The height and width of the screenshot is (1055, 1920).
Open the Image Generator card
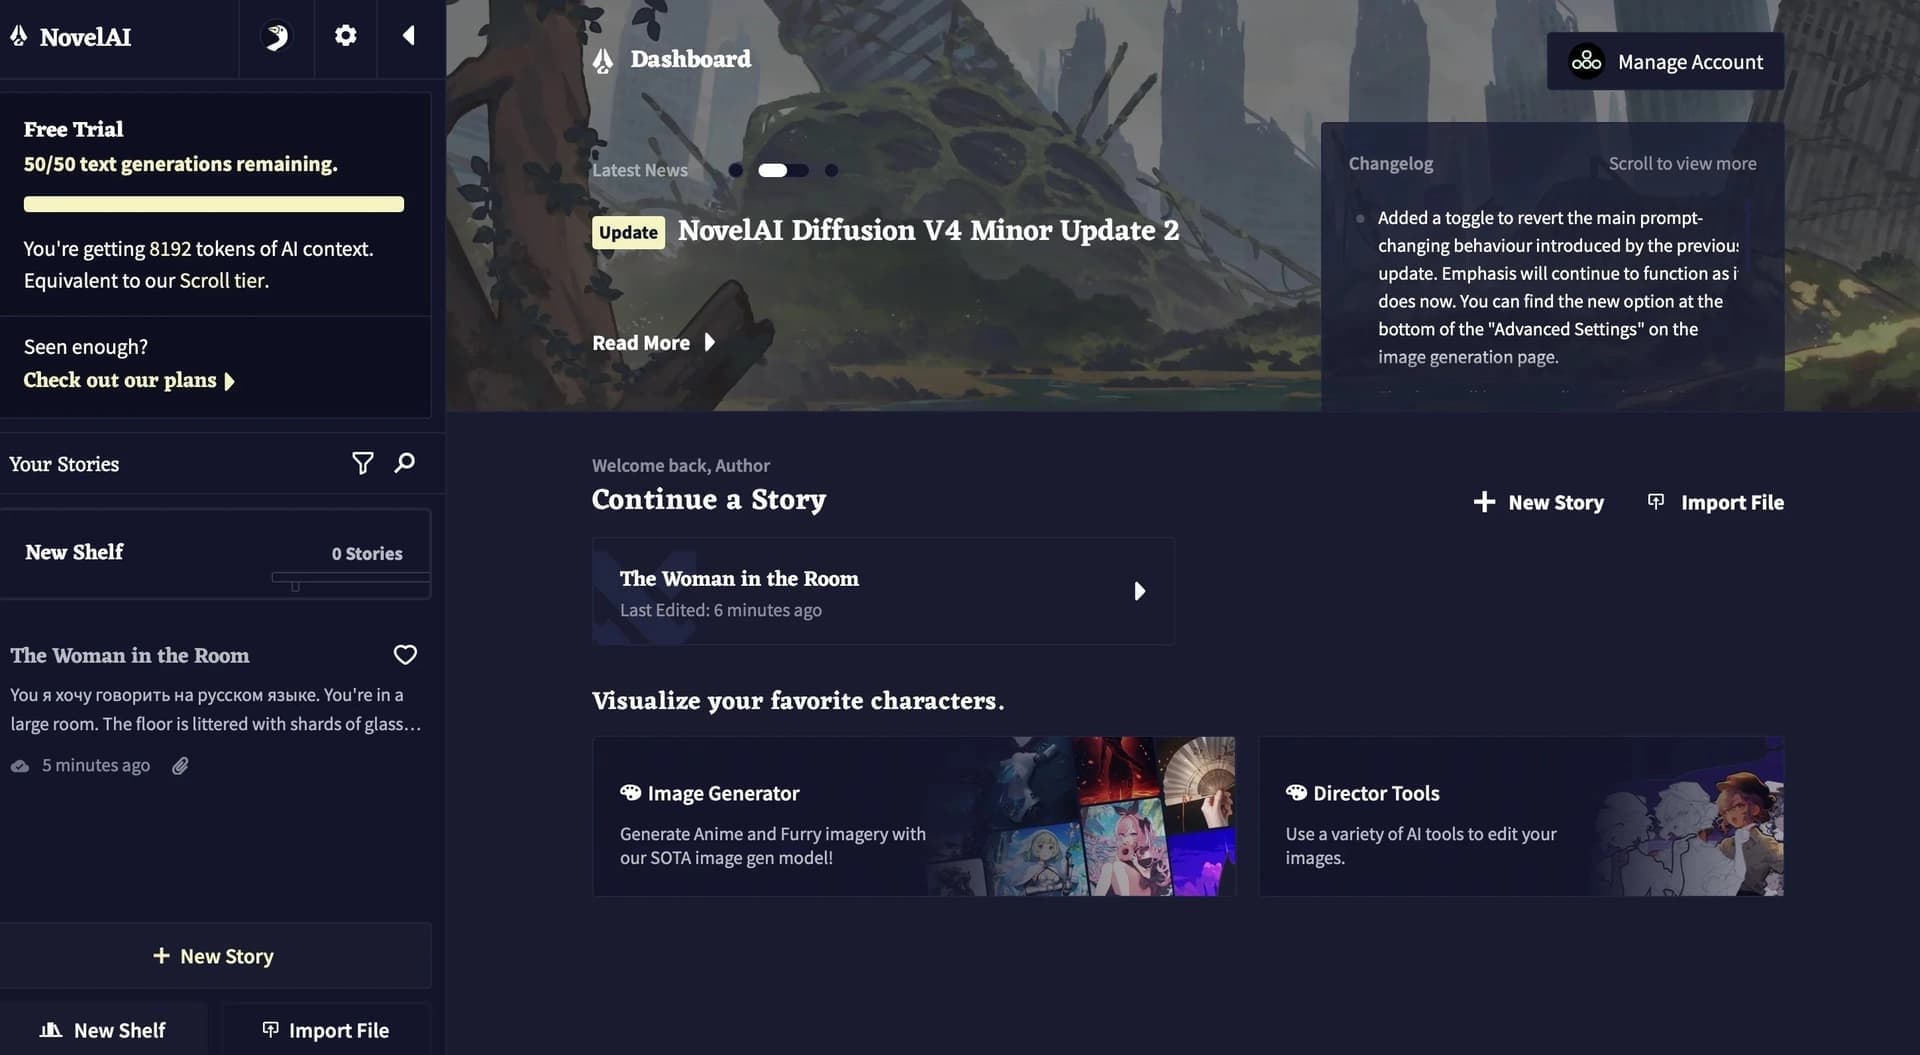[914, 816]
